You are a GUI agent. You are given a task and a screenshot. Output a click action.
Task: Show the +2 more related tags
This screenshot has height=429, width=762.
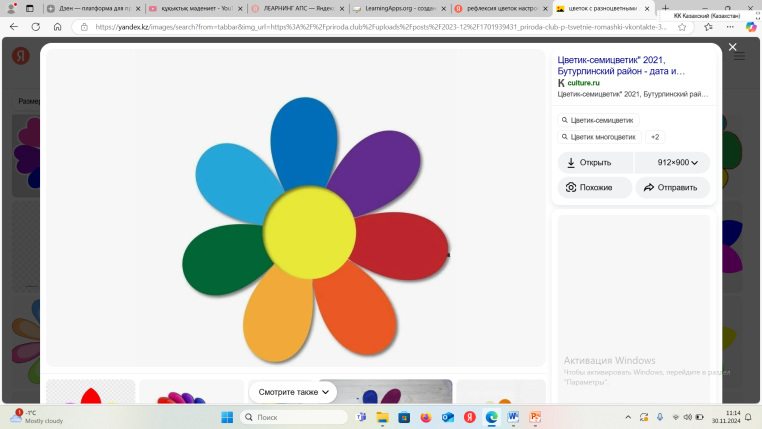point(655,137)
